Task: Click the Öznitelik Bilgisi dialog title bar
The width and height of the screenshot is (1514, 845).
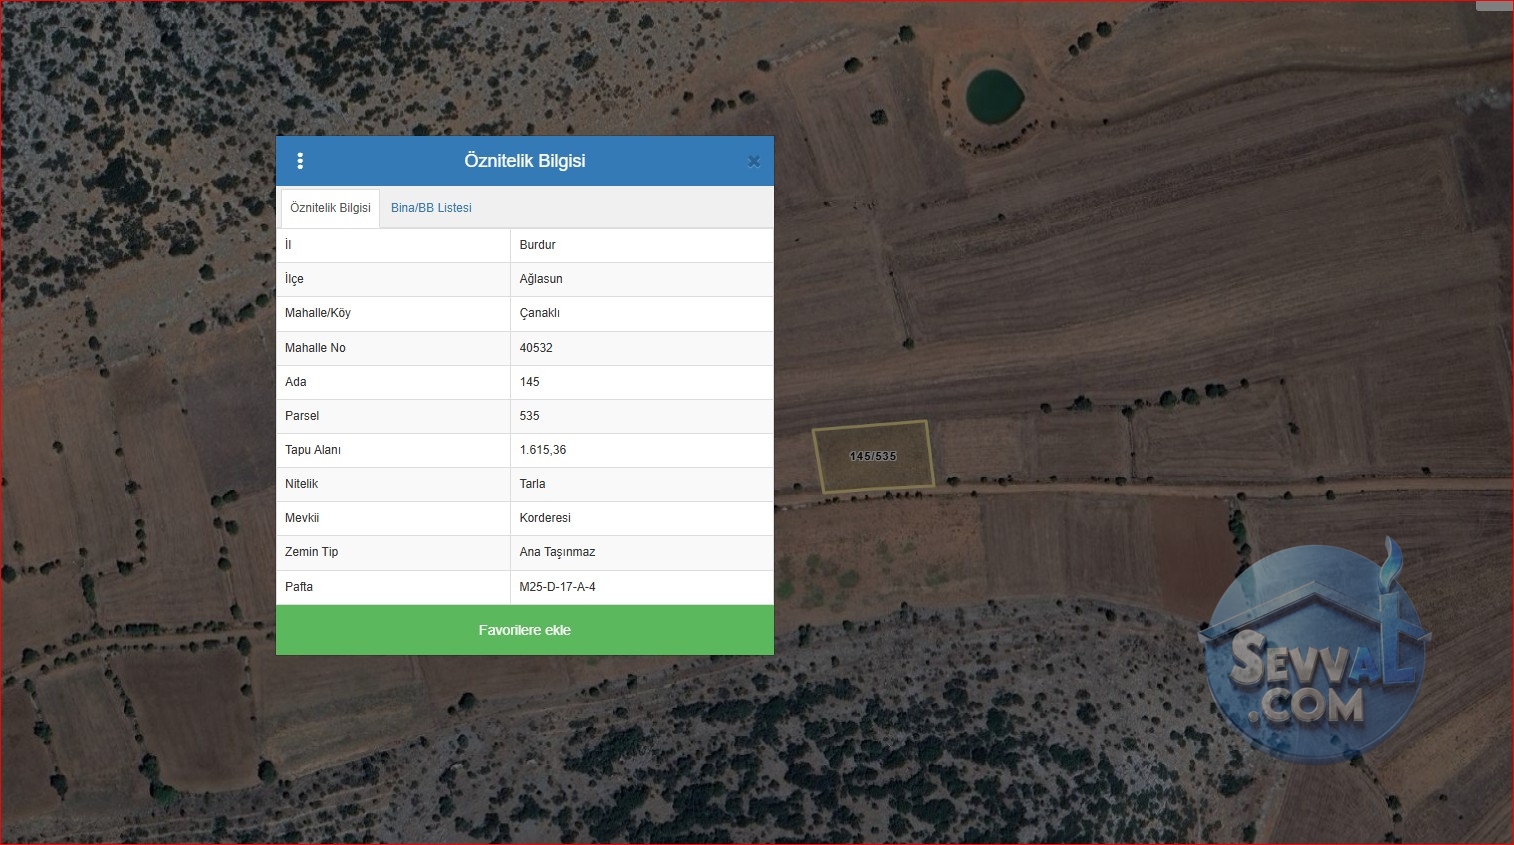Action: click(525, 161)
